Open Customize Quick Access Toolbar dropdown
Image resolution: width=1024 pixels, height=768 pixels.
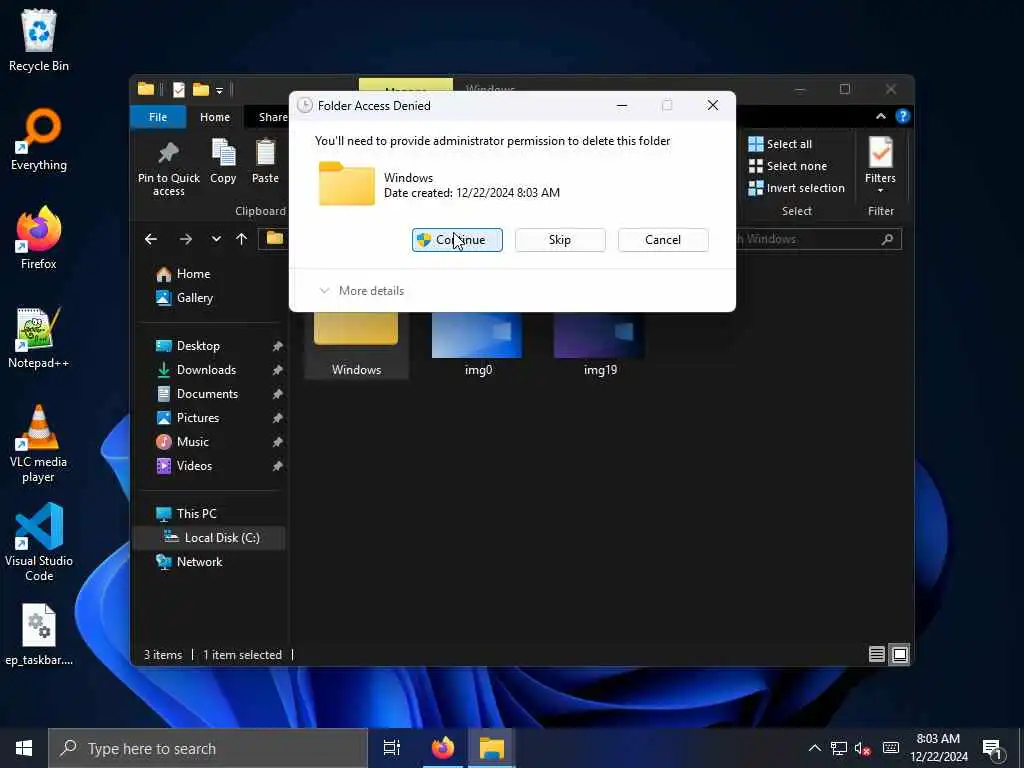coord(219,90)
